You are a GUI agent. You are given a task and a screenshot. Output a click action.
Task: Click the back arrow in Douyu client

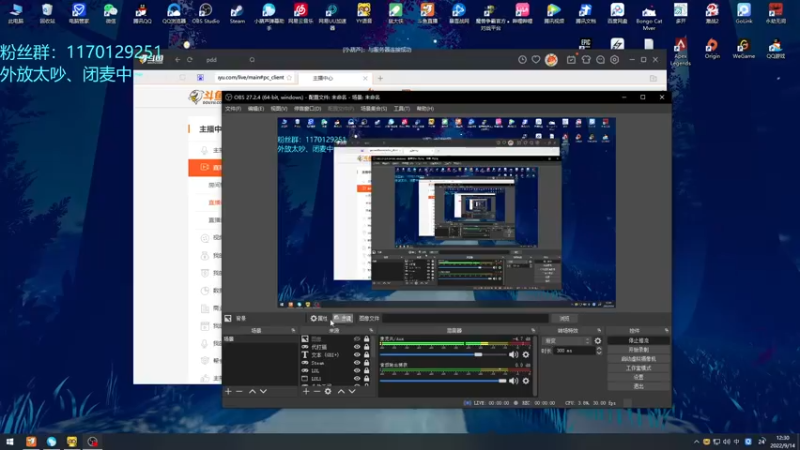coord(178,60)
